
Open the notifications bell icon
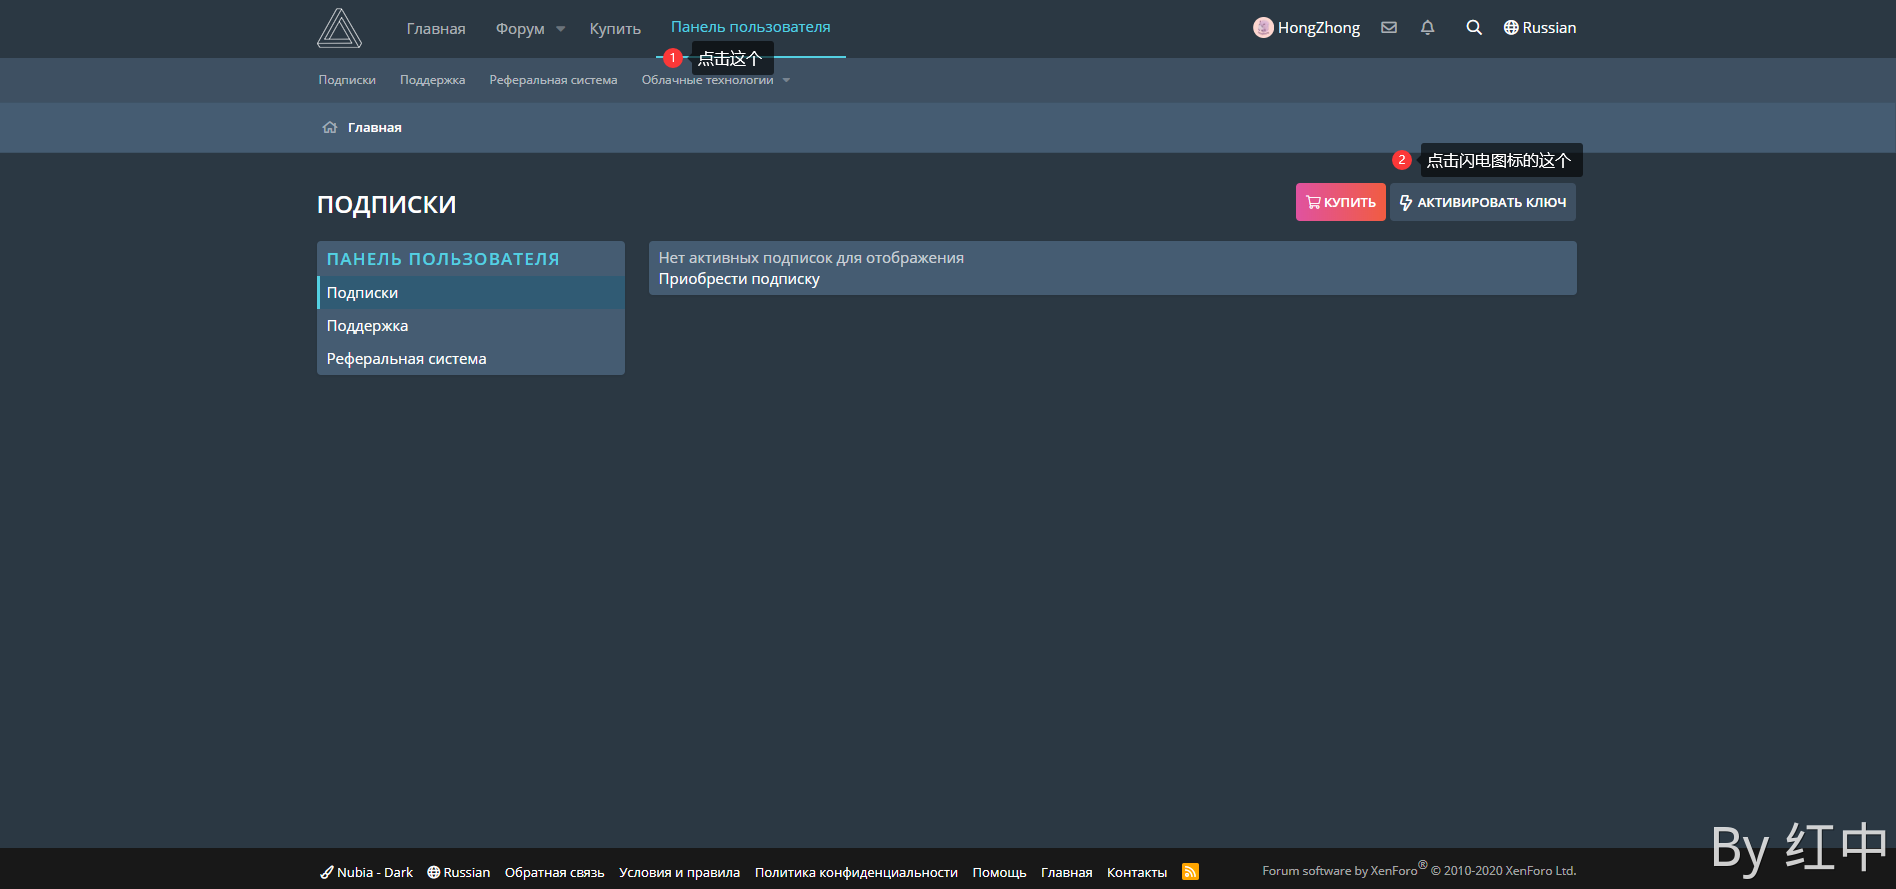[x=1427, y=28]
